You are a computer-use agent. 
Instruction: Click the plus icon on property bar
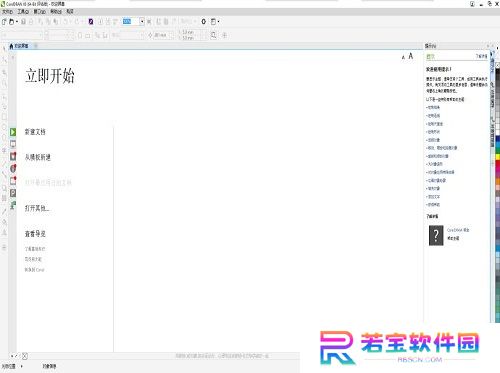point(224,35)
